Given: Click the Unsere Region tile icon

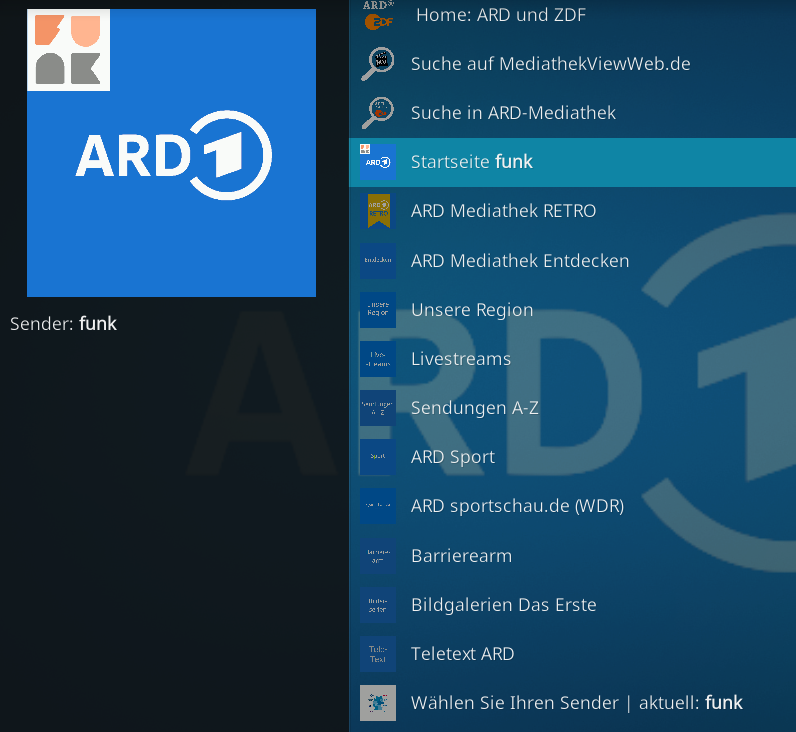Looking at the screenshot, I should (x=378, y=310).
